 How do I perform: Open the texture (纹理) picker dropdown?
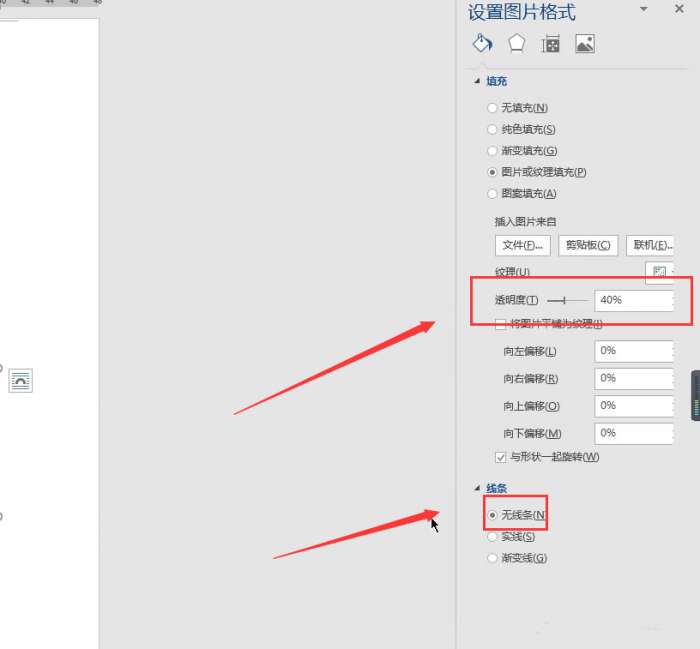pos(661,272)
